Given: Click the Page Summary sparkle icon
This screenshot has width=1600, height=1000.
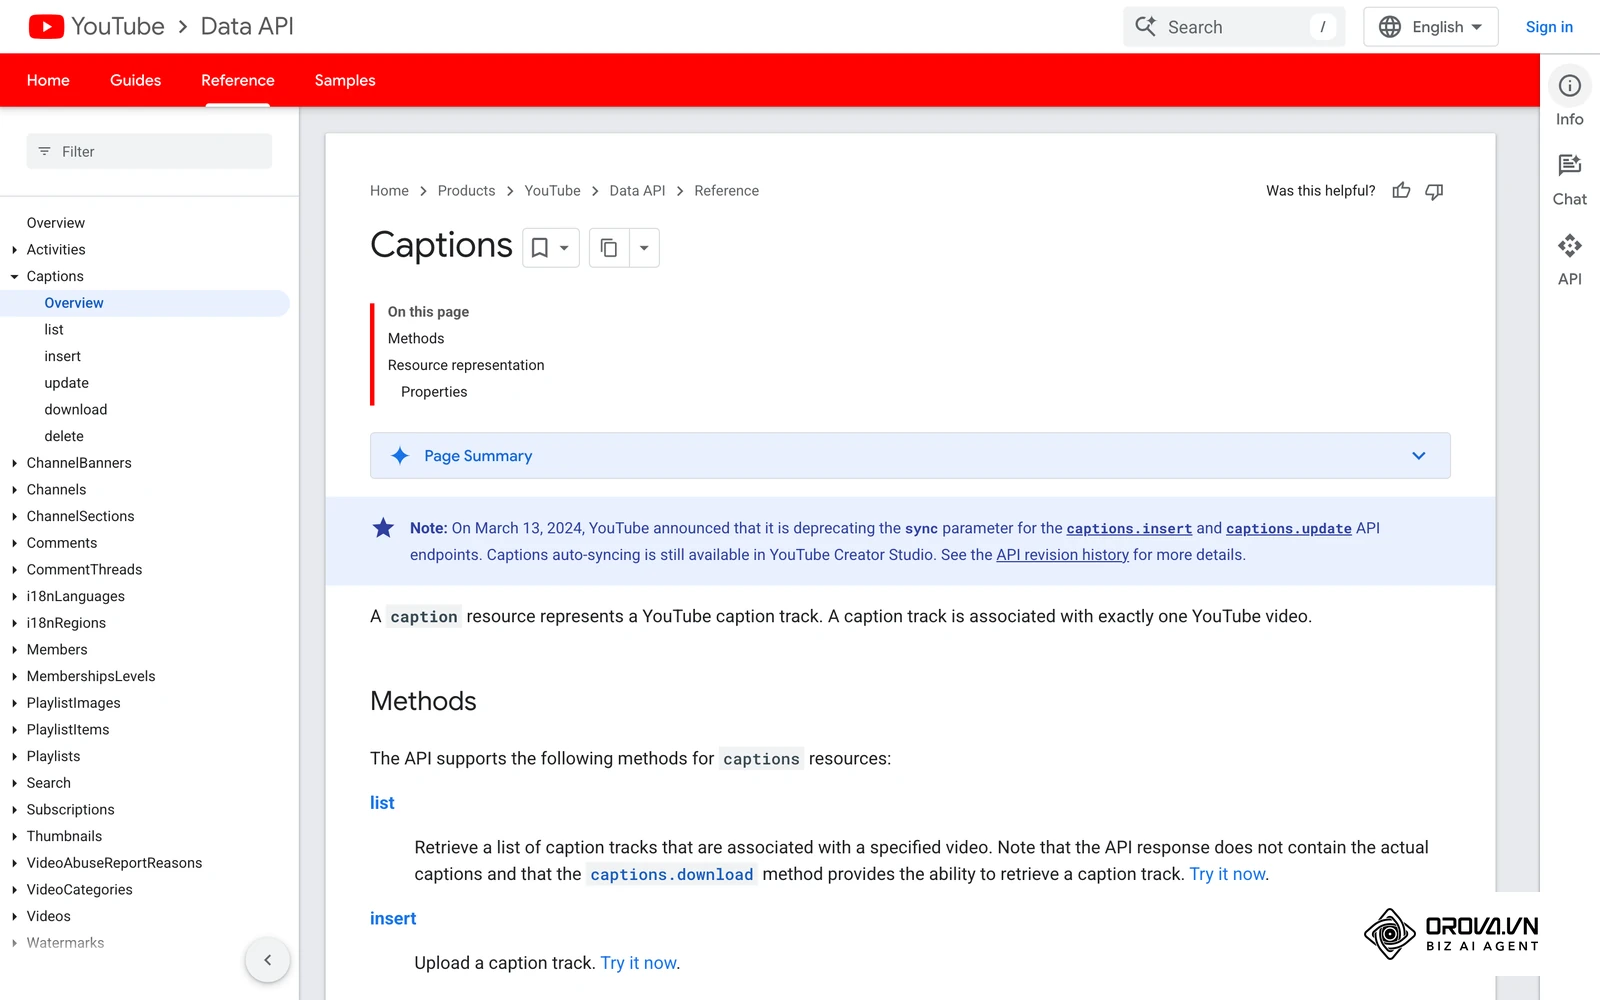Looking at the screenshot, I should coord(400,456).
